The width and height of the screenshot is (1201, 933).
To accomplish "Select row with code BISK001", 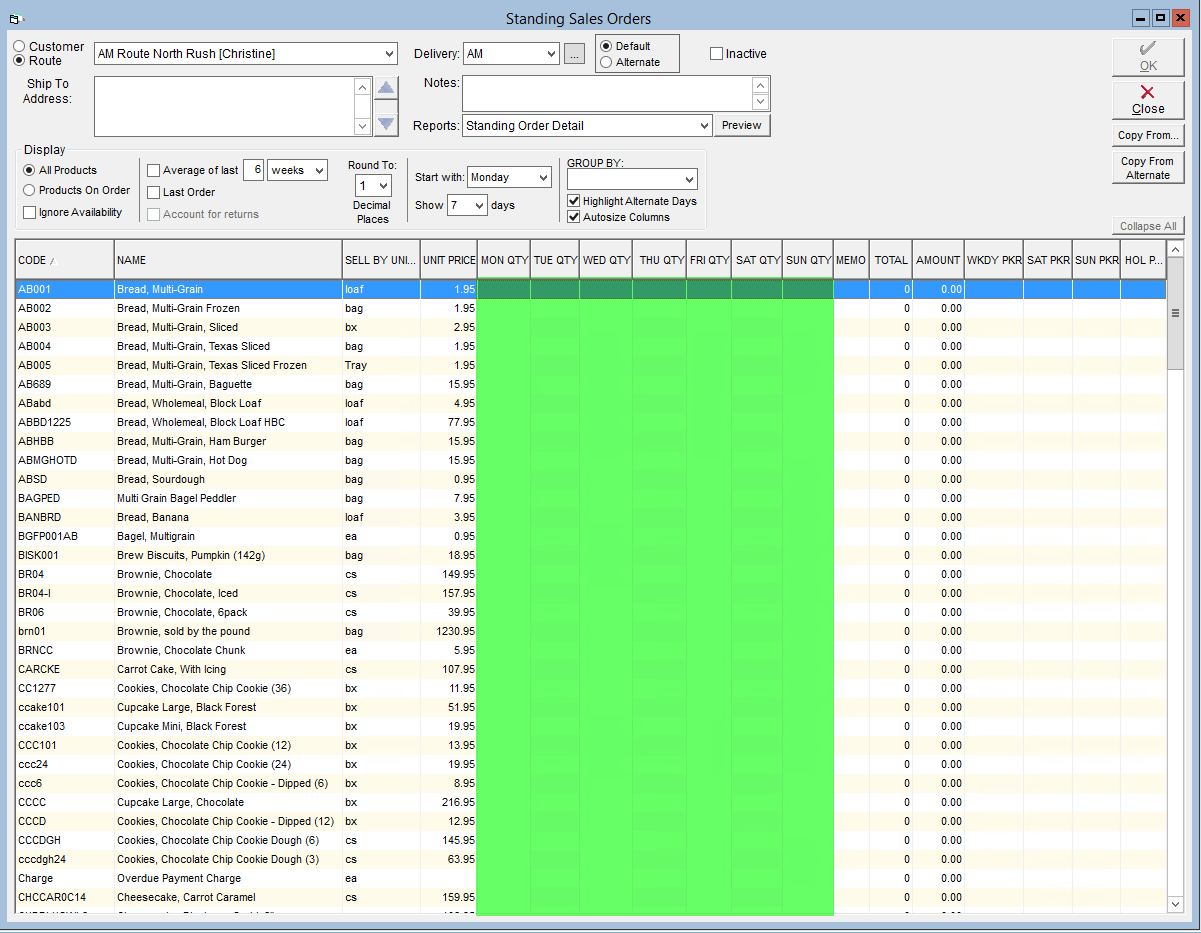I will (590, 555).
